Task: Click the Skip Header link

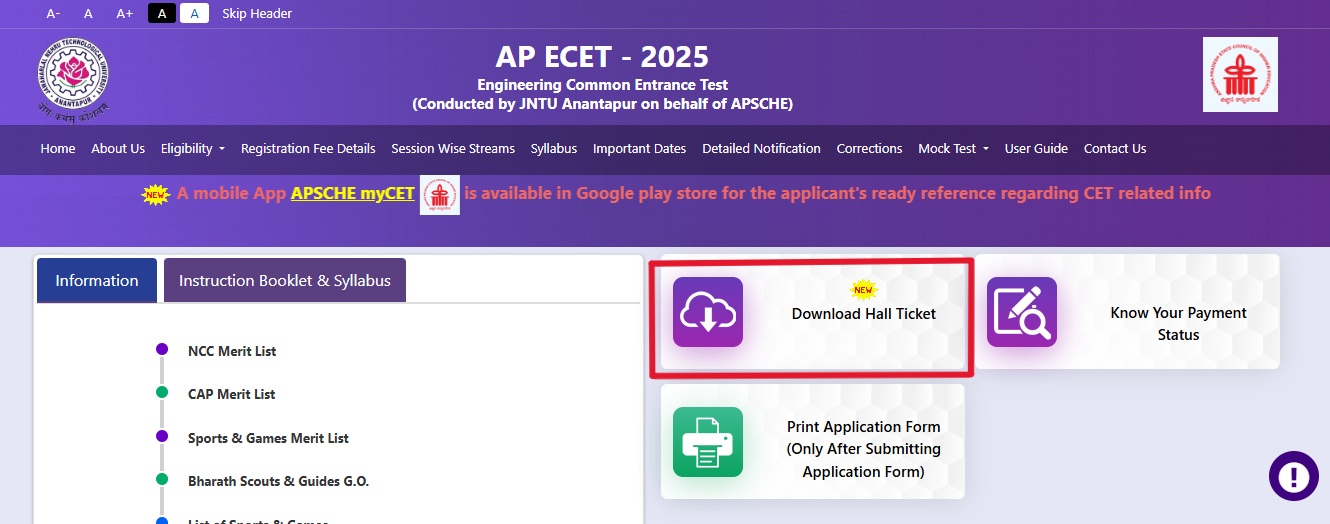Action: click(x=257, y=13)
